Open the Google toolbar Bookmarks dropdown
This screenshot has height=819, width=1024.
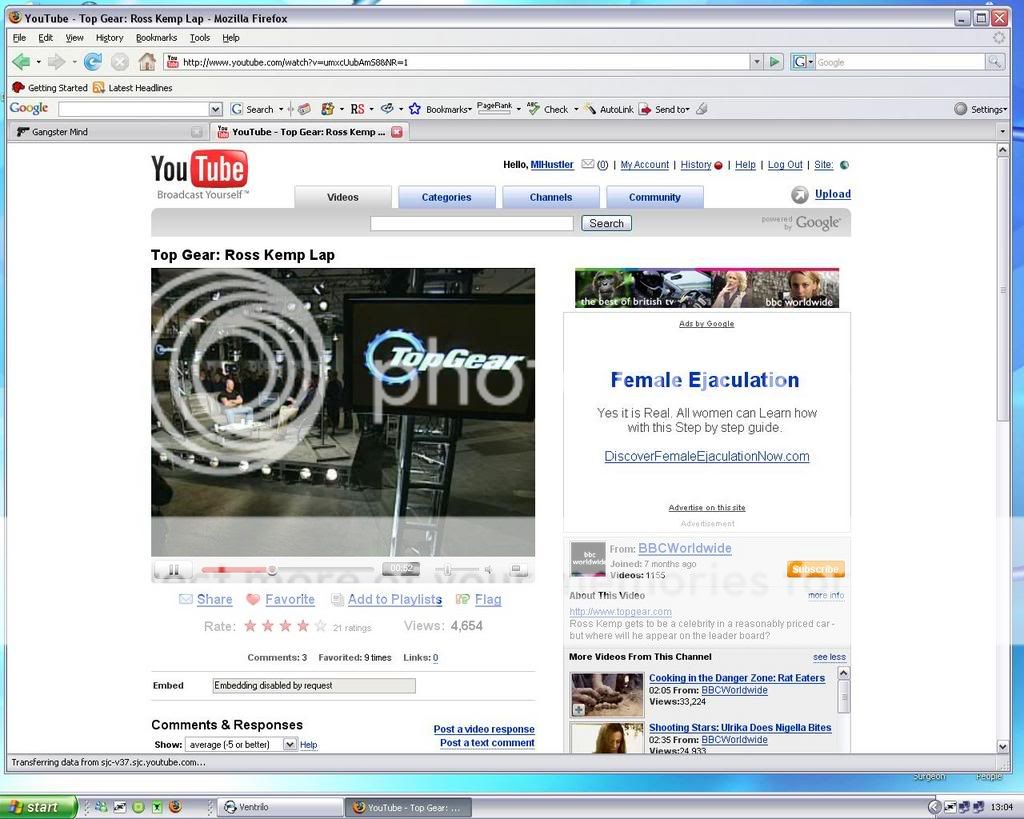[470, 110]
